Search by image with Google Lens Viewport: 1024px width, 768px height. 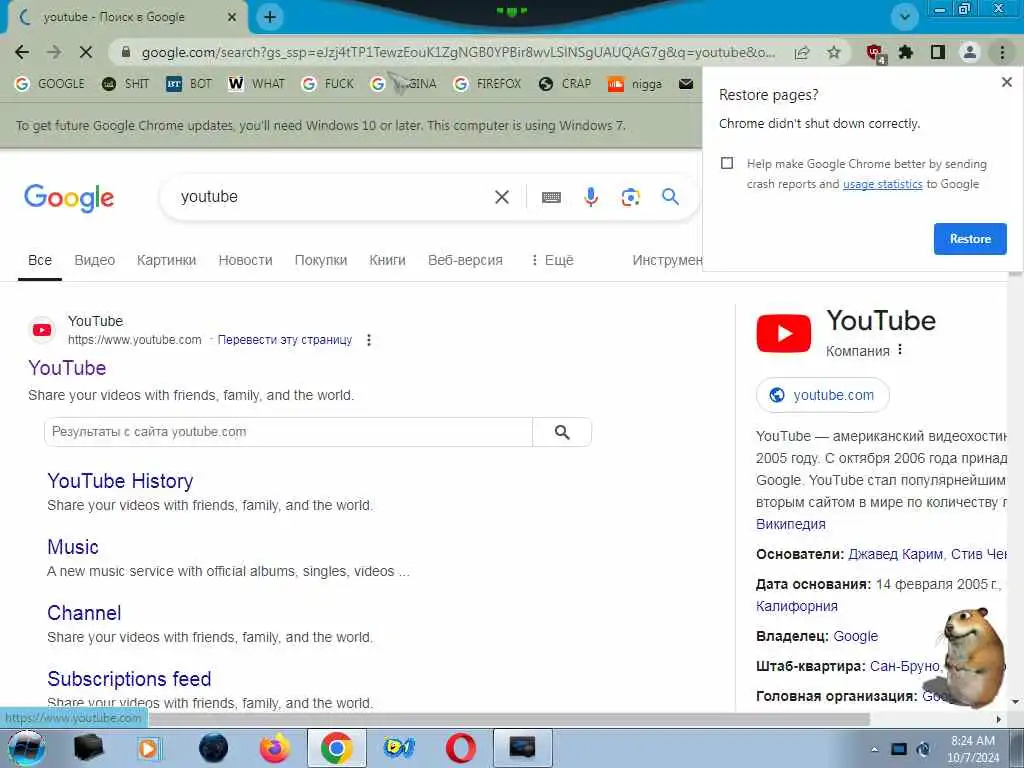point(630,197)
